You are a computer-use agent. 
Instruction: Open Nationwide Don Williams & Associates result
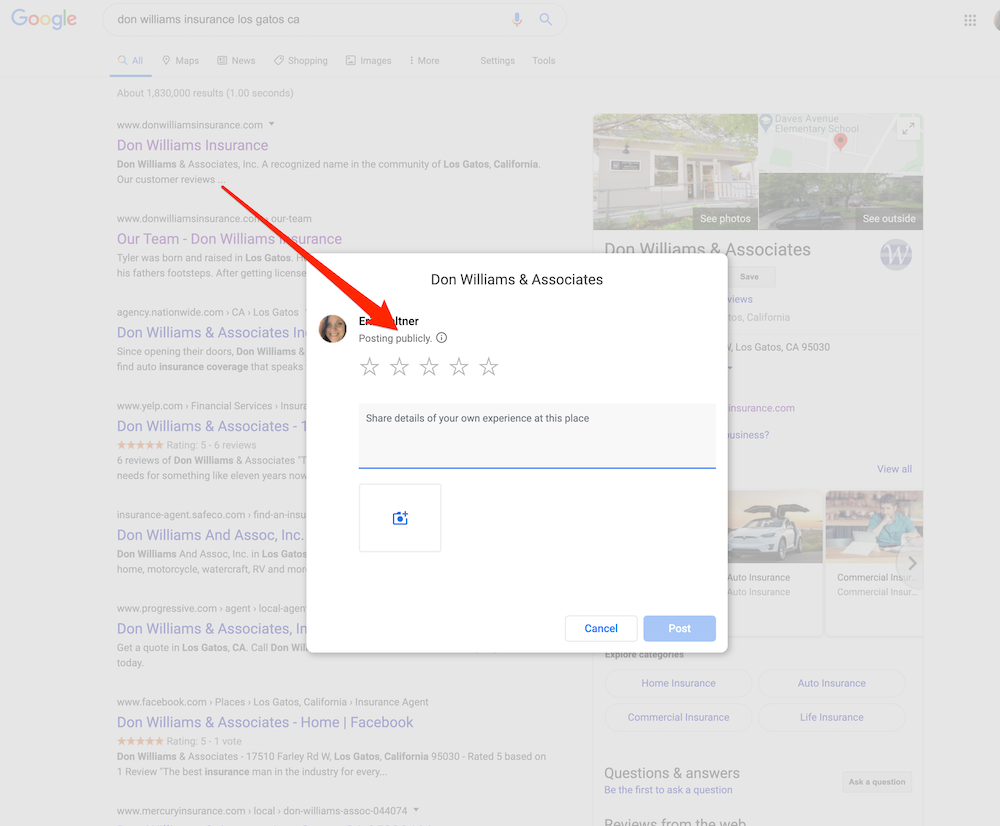[211, 333]
